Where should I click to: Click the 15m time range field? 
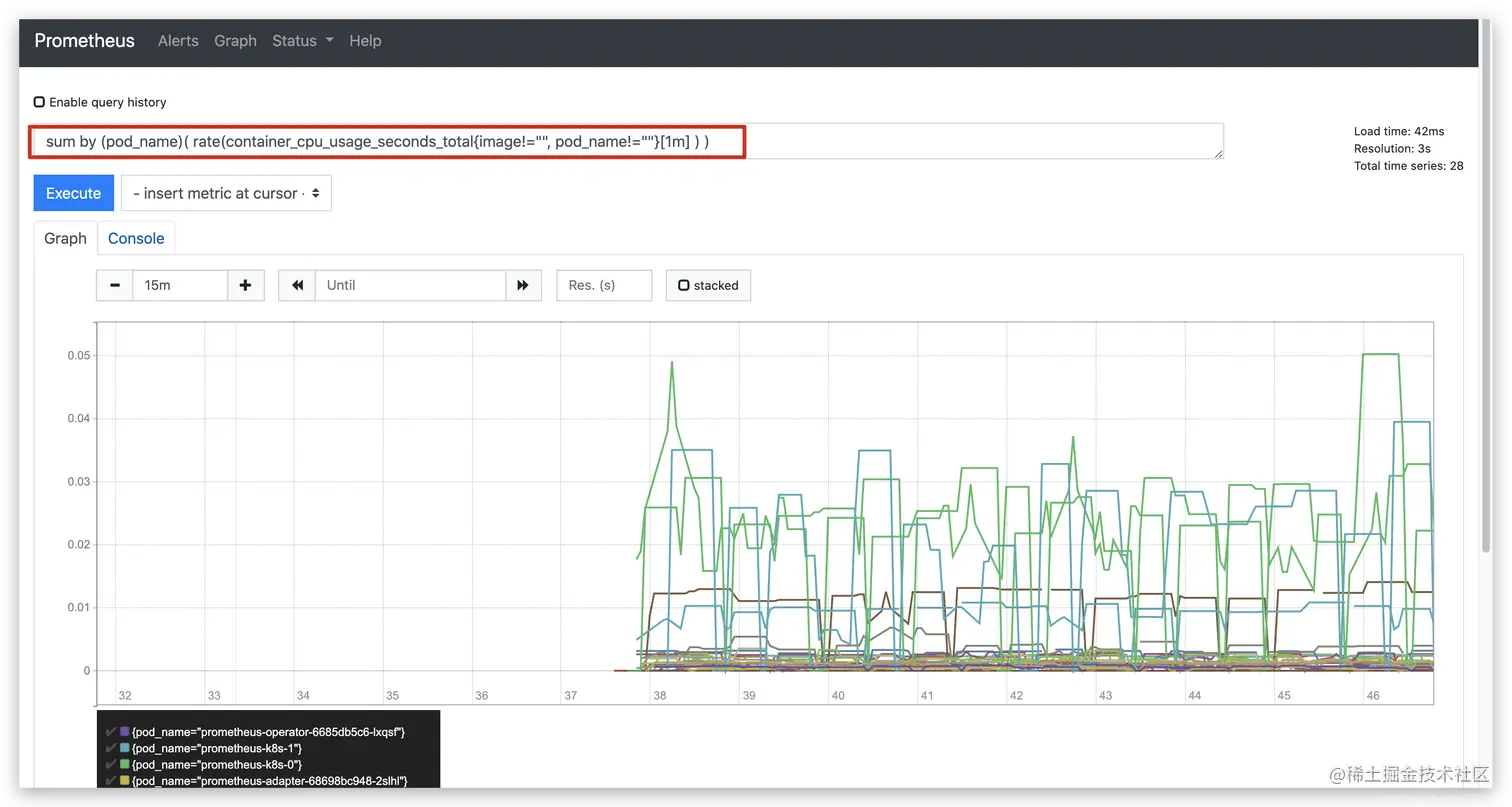(x=180, y=285)
